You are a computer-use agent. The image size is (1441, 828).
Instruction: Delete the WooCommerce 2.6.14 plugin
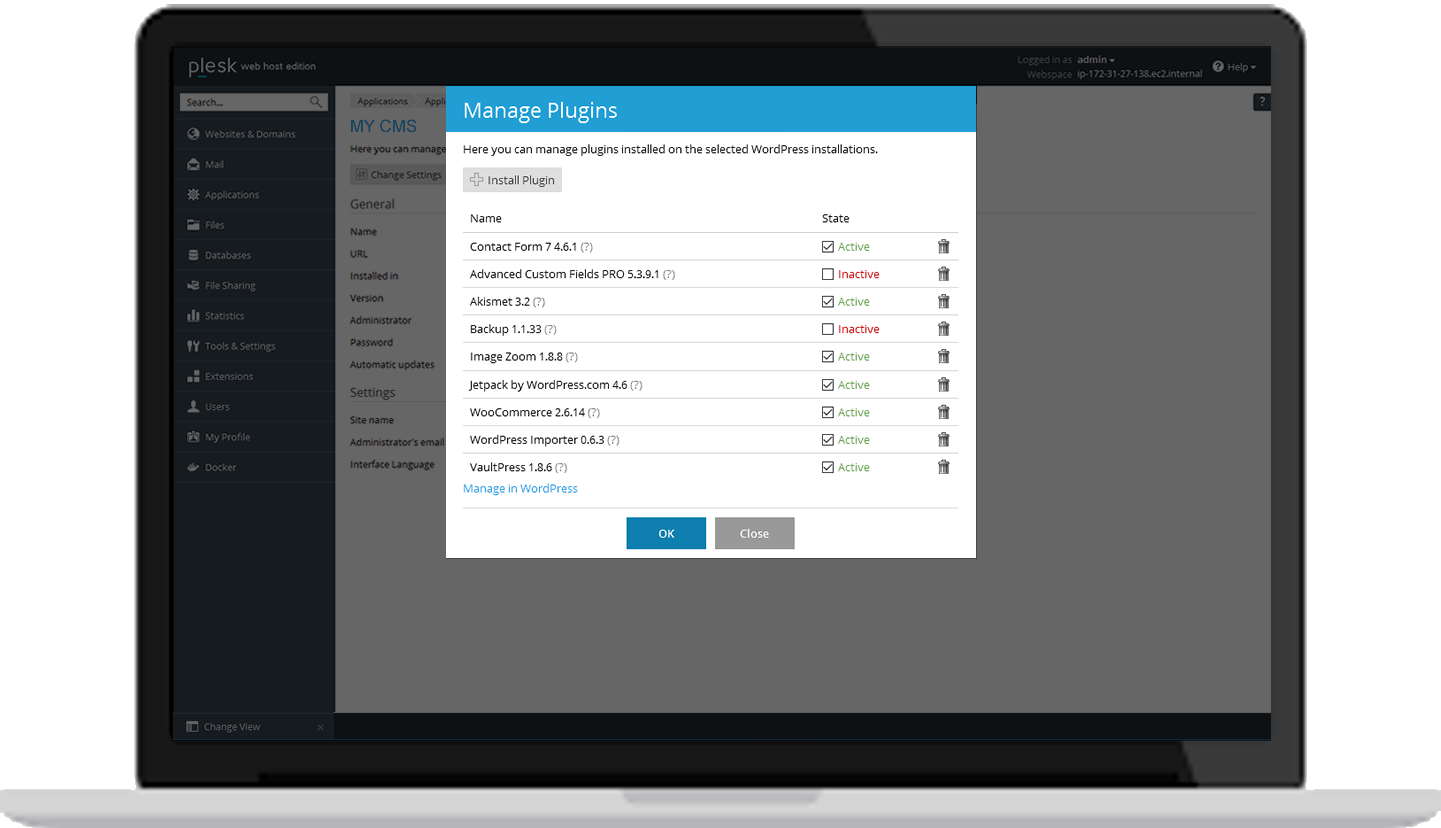click(943, 412)
